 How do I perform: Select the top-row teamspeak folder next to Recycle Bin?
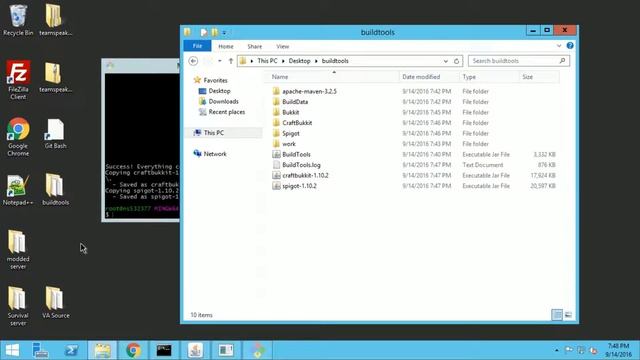(55, 20)
